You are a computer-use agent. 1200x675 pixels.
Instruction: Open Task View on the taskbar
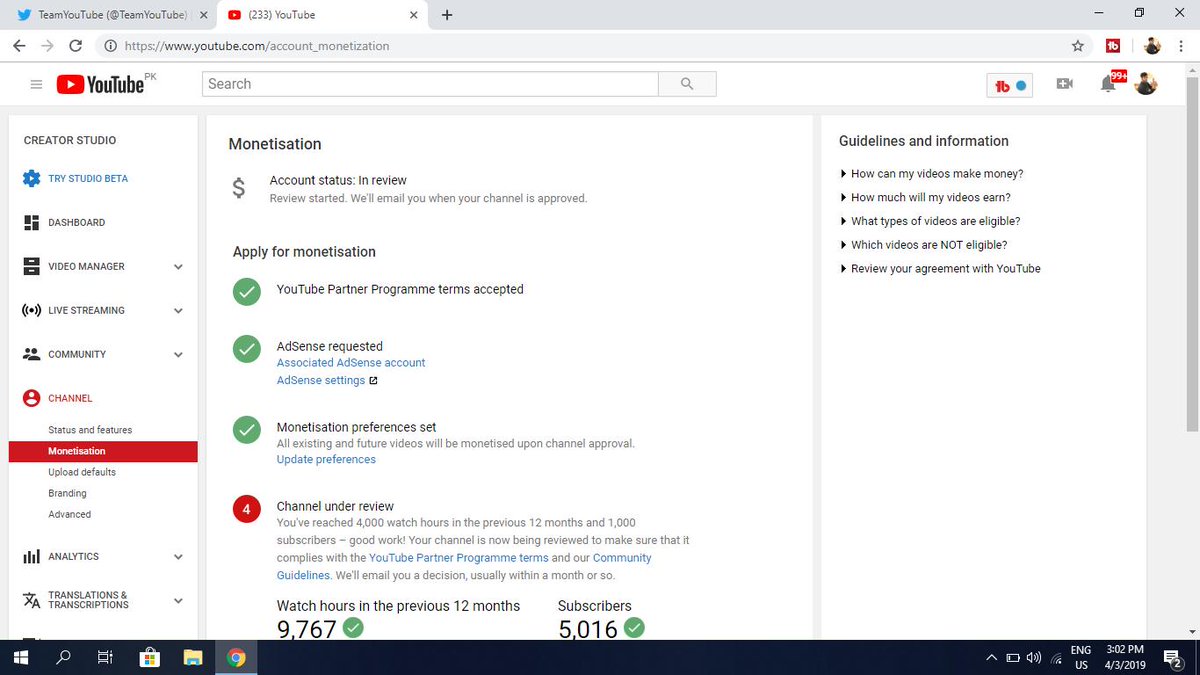pos(105,657)
